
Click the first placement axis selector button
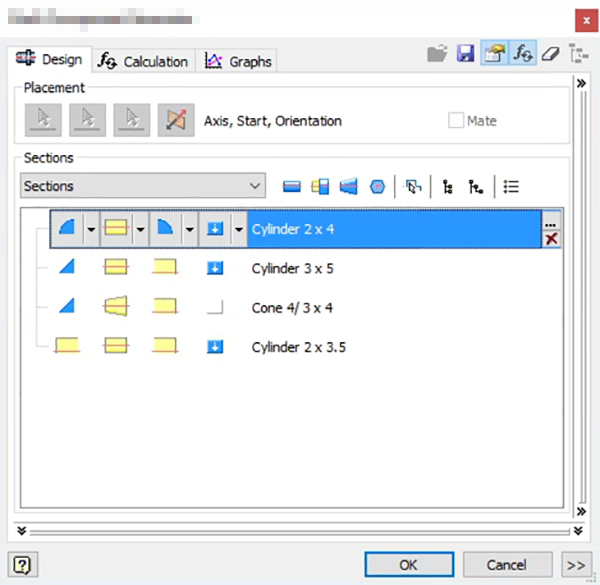click(43, 120)
